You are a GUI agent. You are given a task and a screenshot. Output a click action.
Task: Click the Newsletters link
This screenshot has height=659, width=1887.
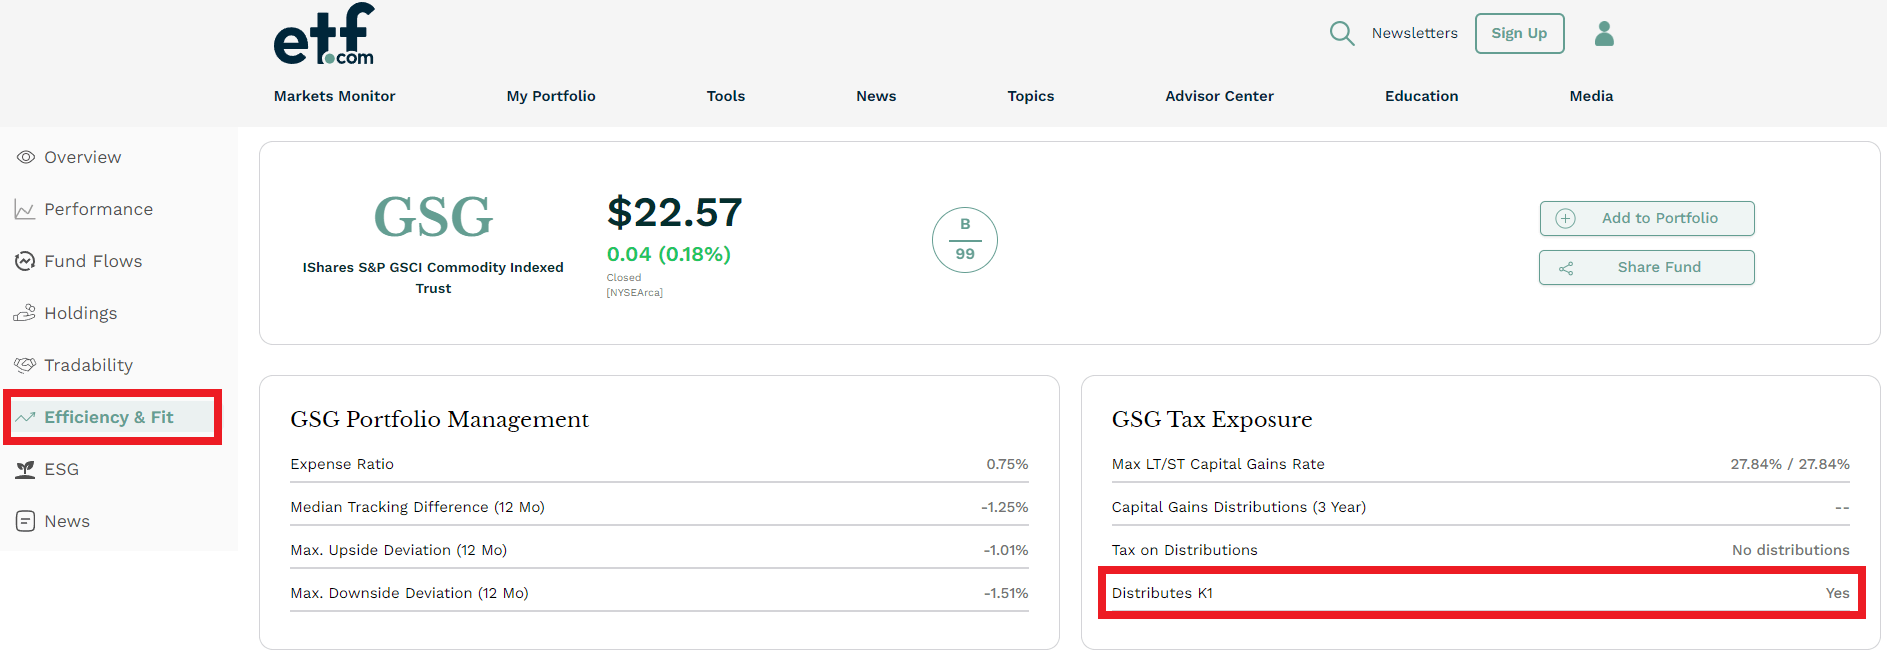(x=1415, y=33)
